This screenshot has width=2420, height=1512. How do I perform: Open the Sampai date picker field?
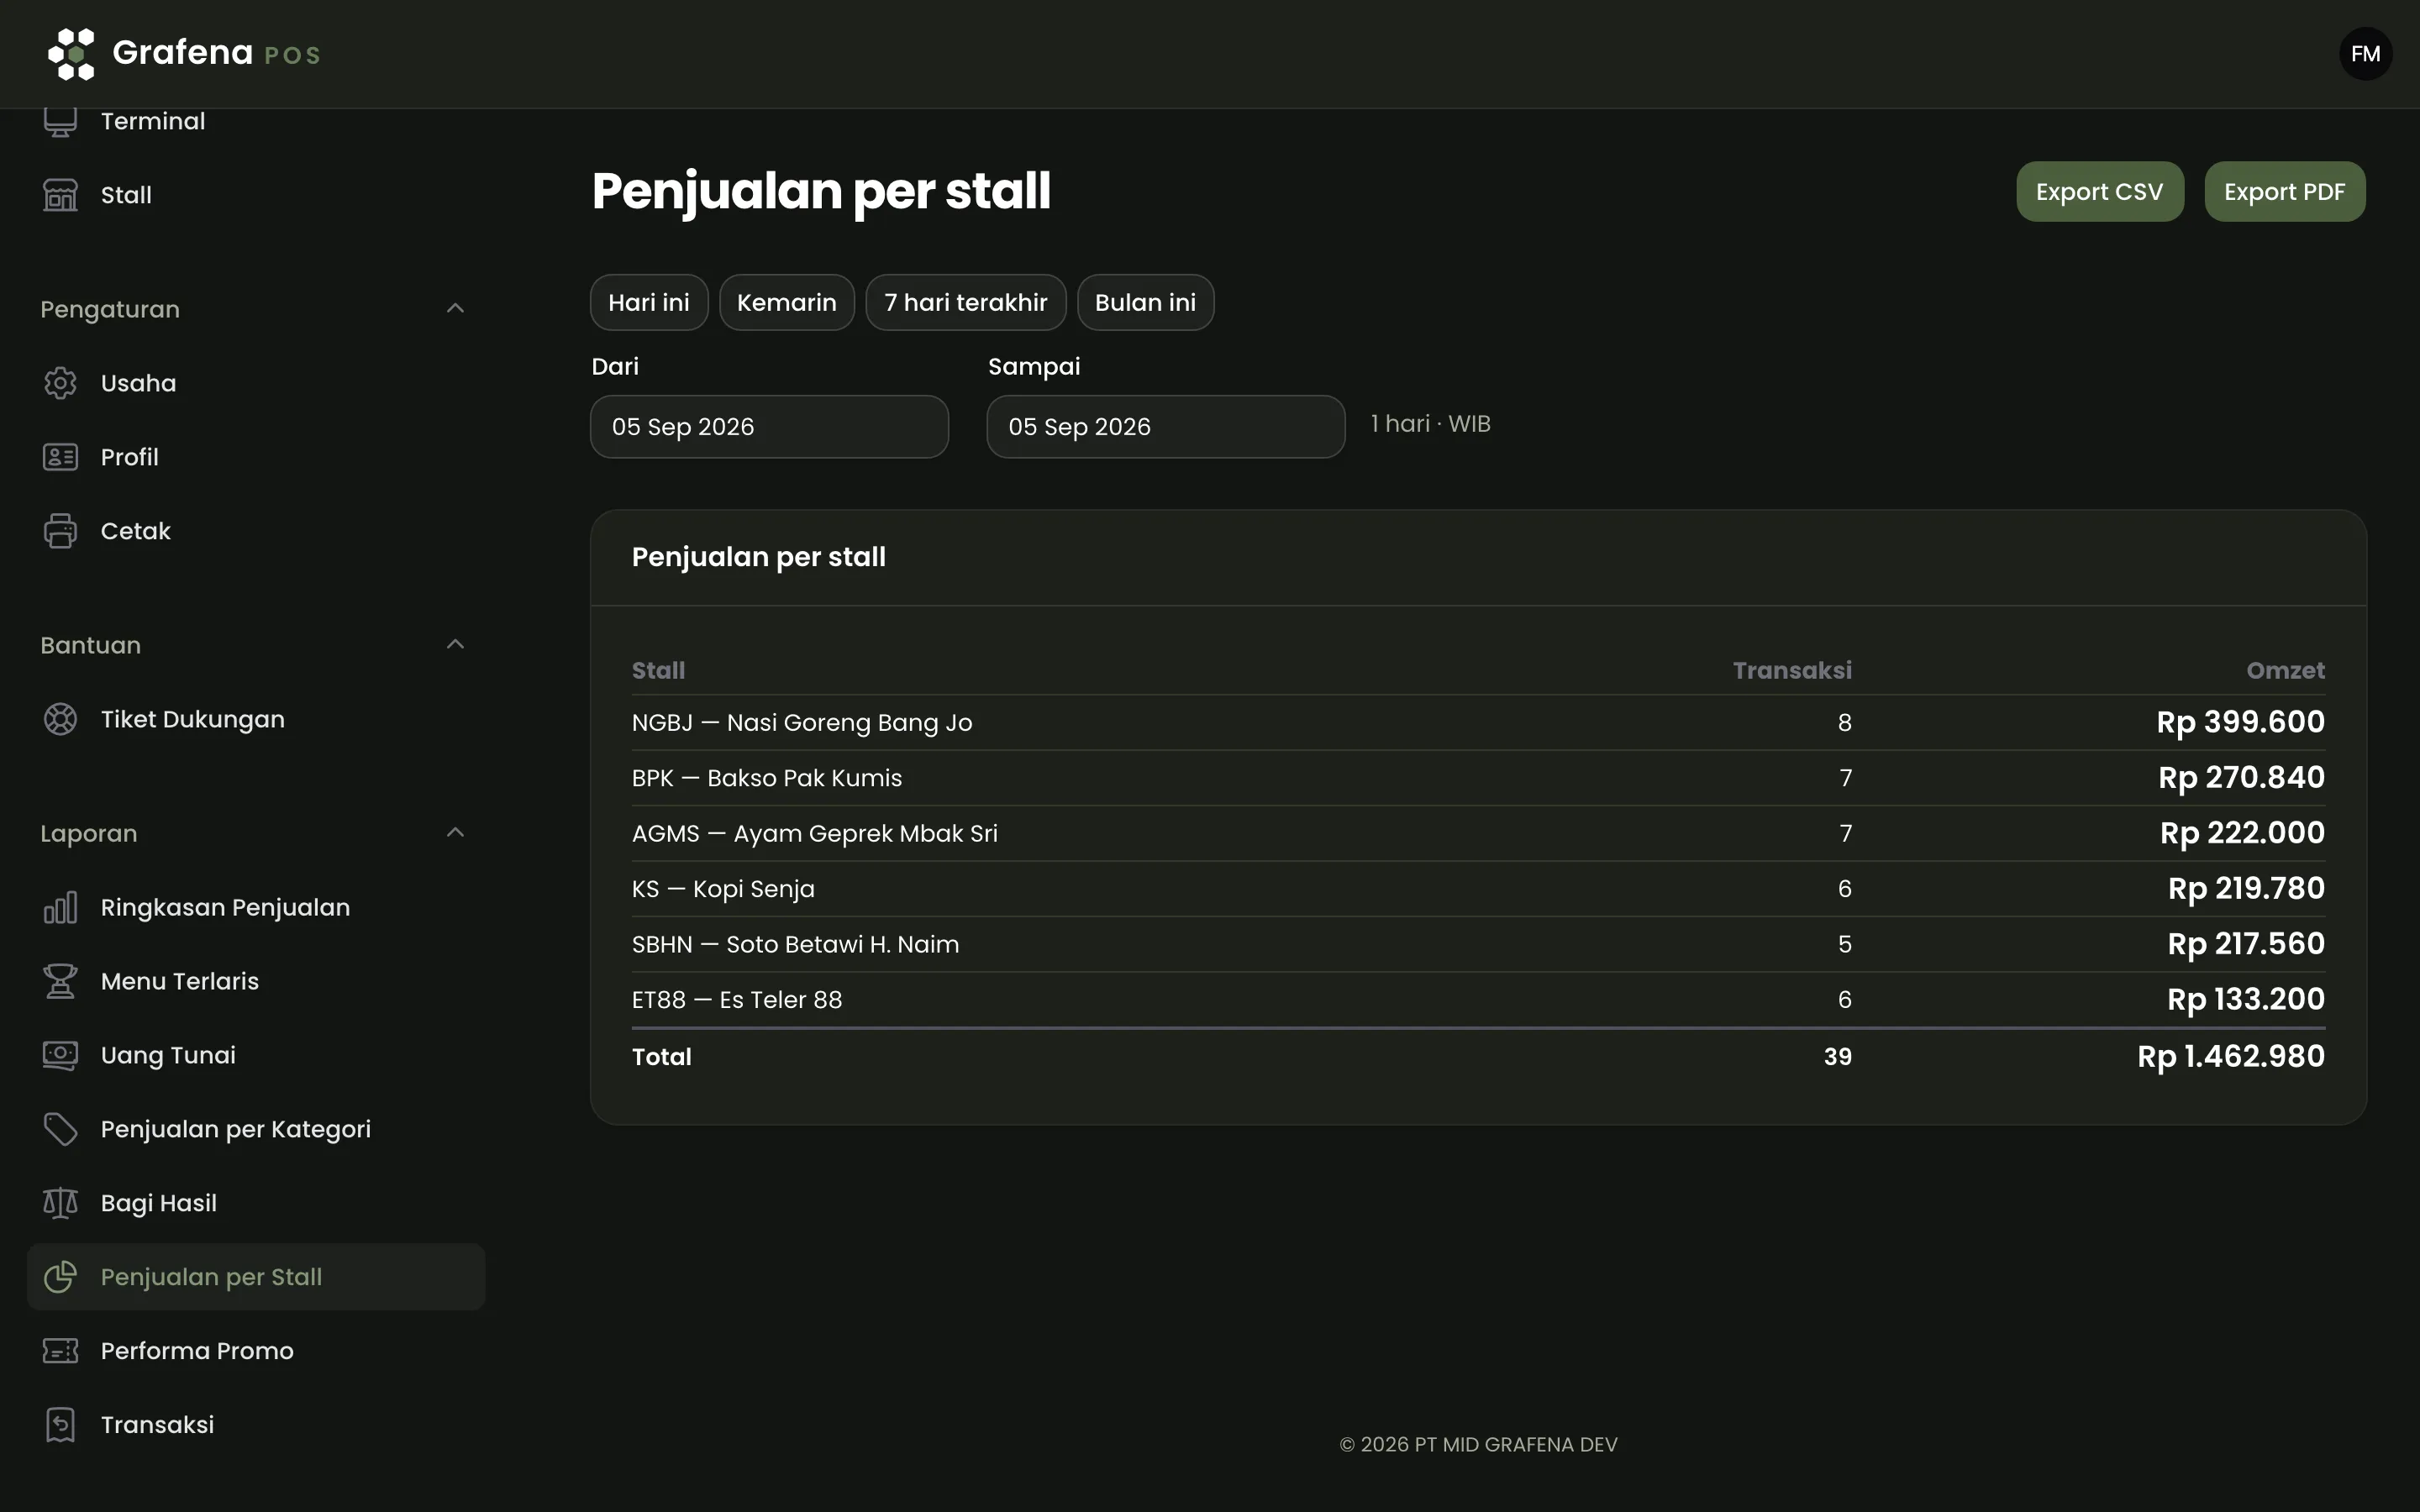click(1165, 427)
